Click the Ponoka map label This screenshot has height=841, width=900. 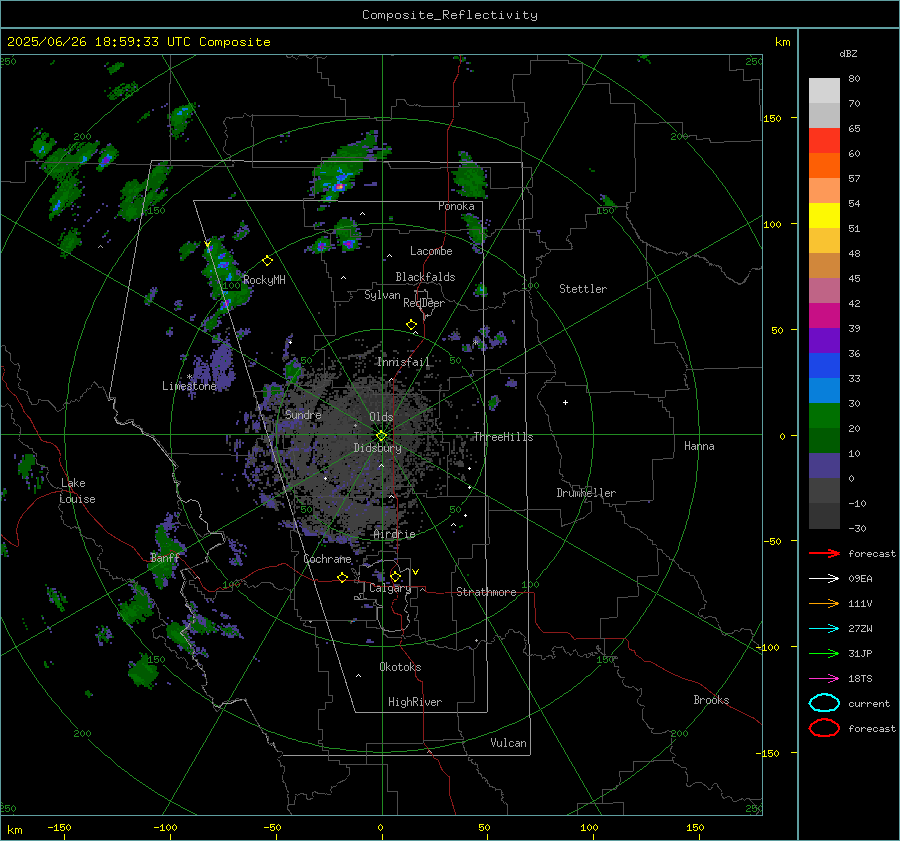tap(456, 206)
